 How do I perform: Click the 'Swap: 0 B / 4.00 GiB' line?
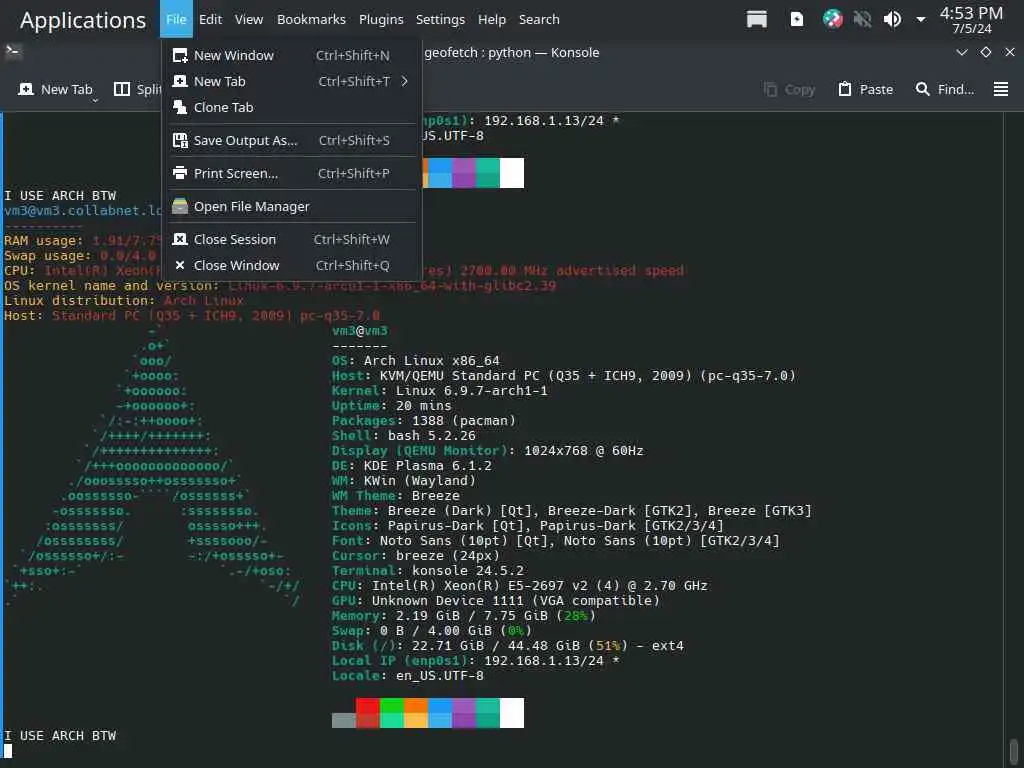click(432, 630)
